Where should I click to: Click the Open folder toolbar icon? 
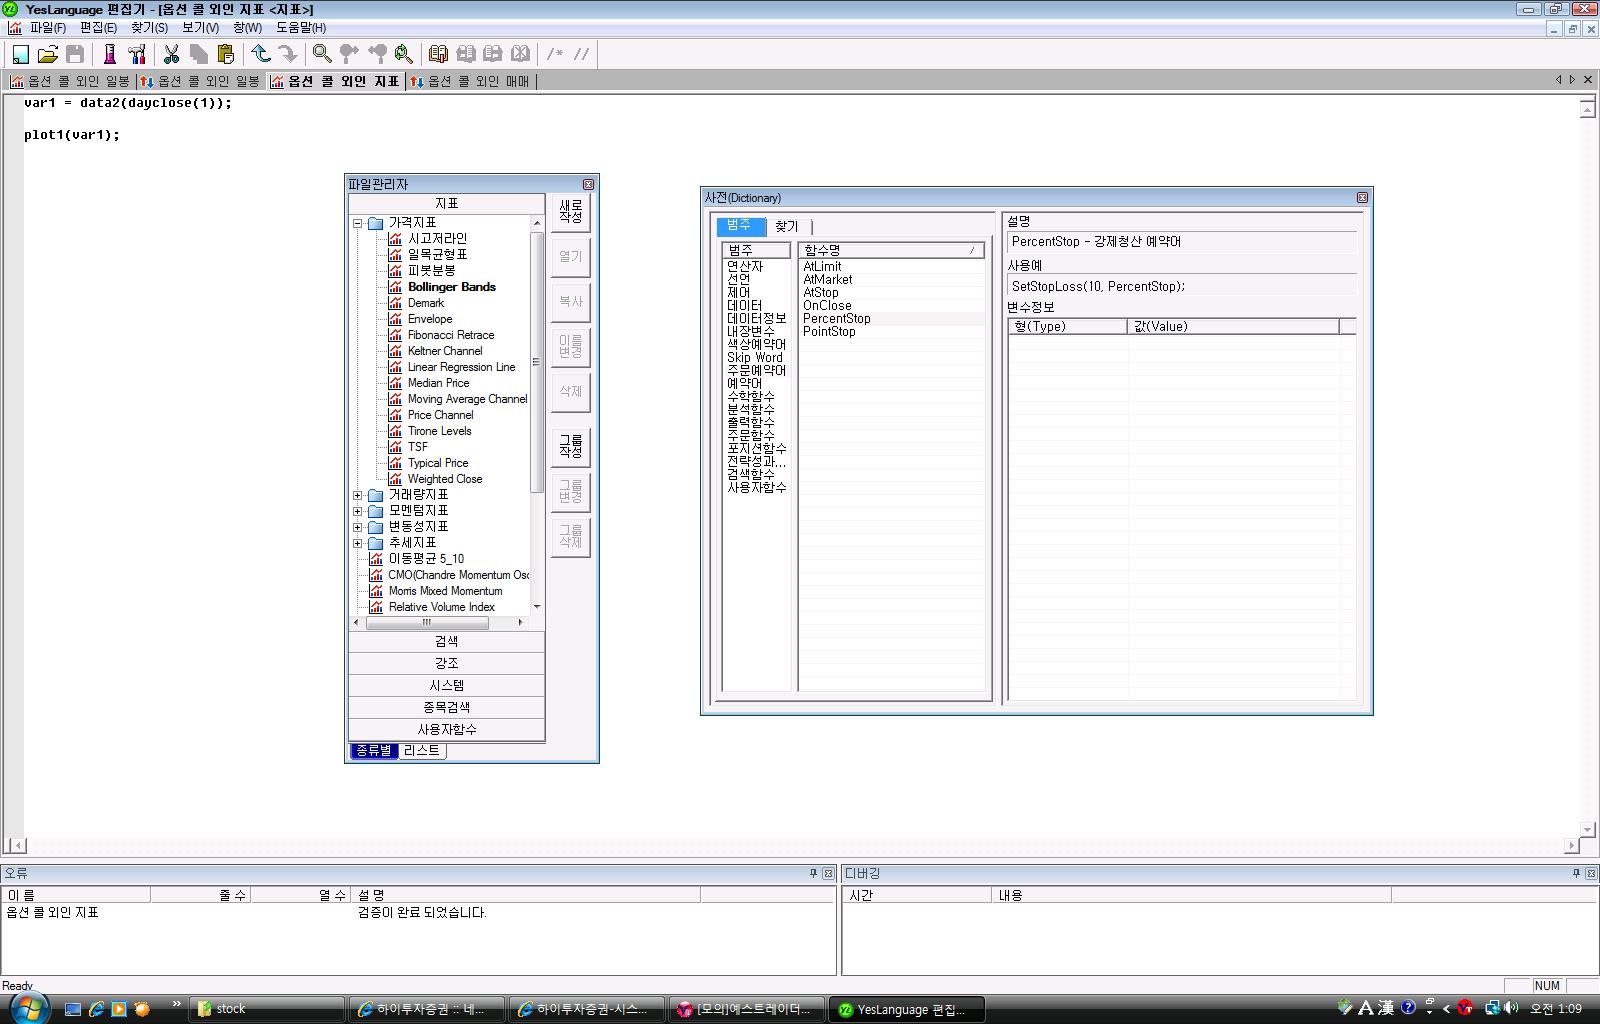point(47,54)
